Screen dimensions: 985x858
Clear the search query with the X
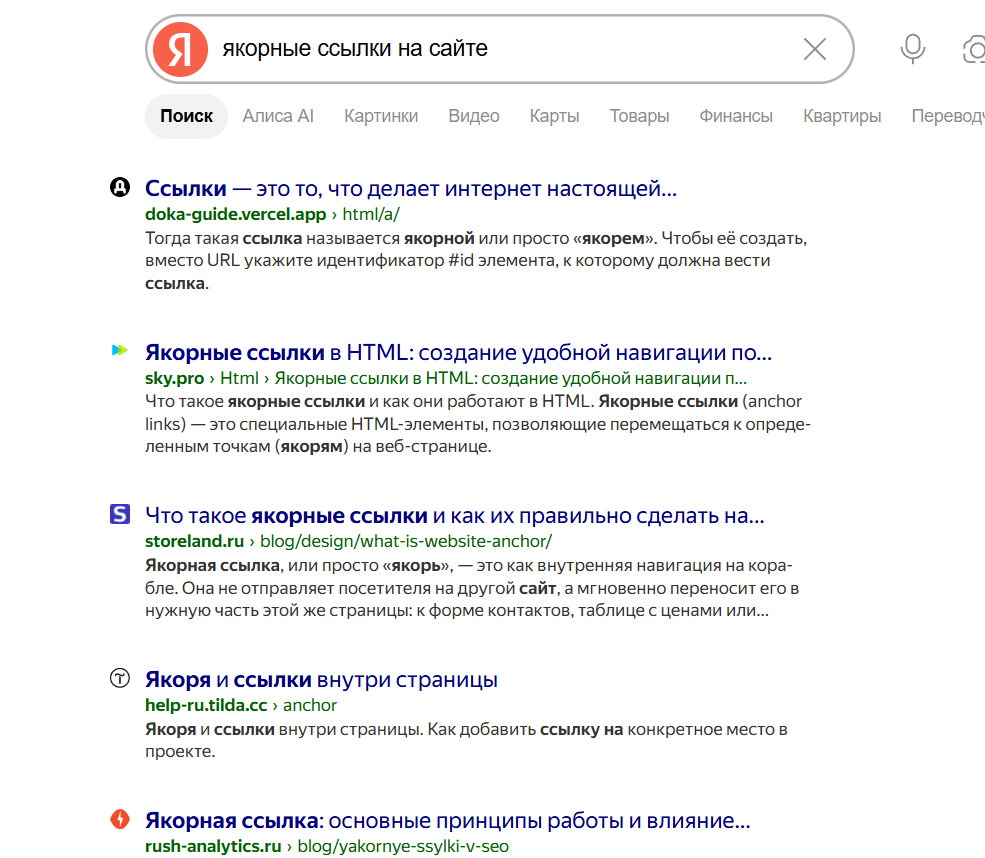tap(815, 49)
